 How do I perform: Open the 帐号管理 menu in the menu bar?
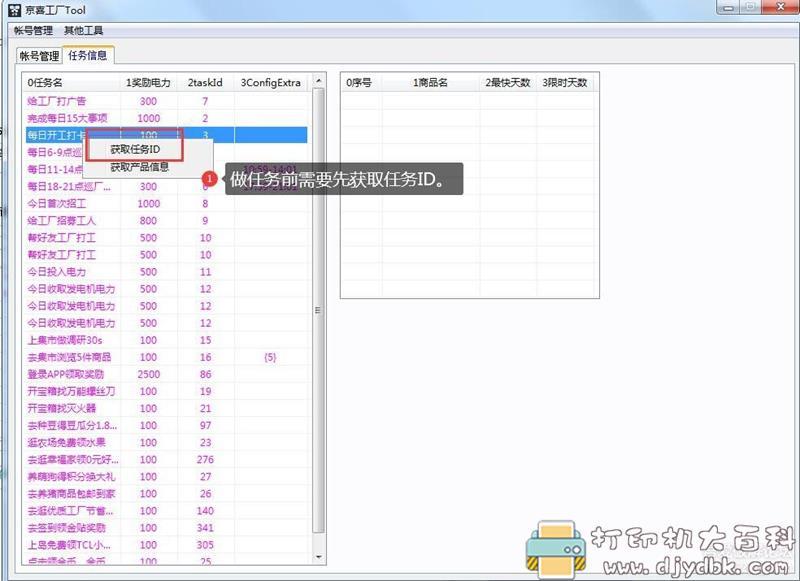(x=33, y=31)
